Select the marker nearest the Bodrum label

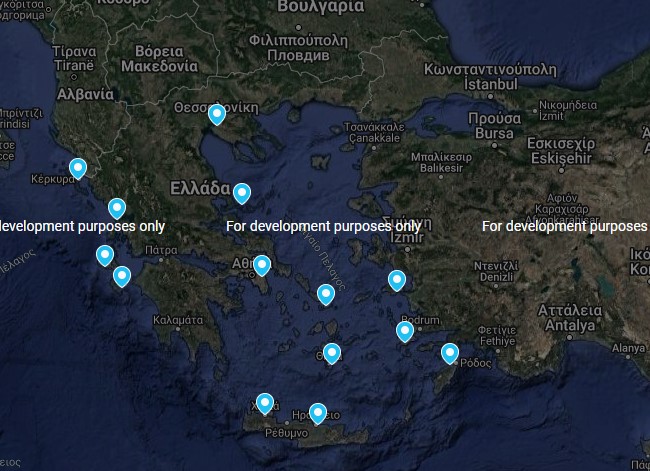coord(404,331)
